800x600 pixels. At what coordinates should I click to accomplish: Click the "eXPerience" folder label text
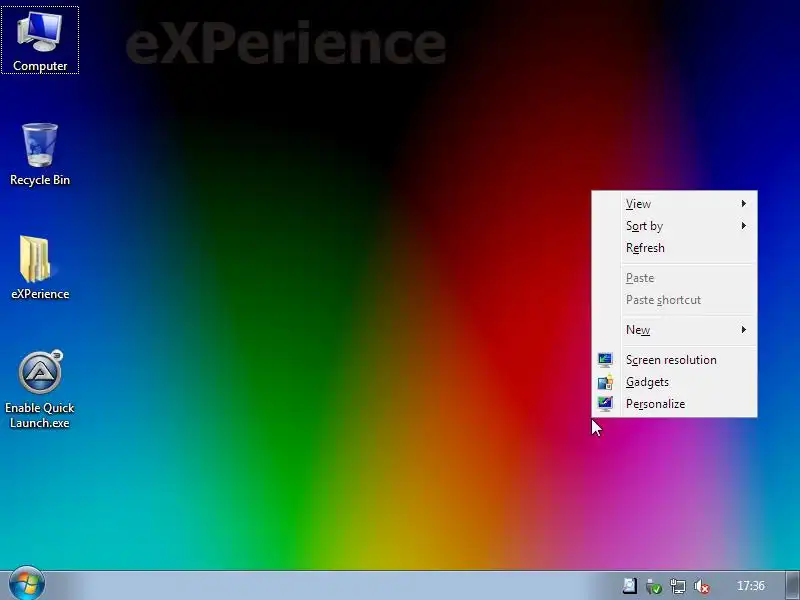point(40,294)
